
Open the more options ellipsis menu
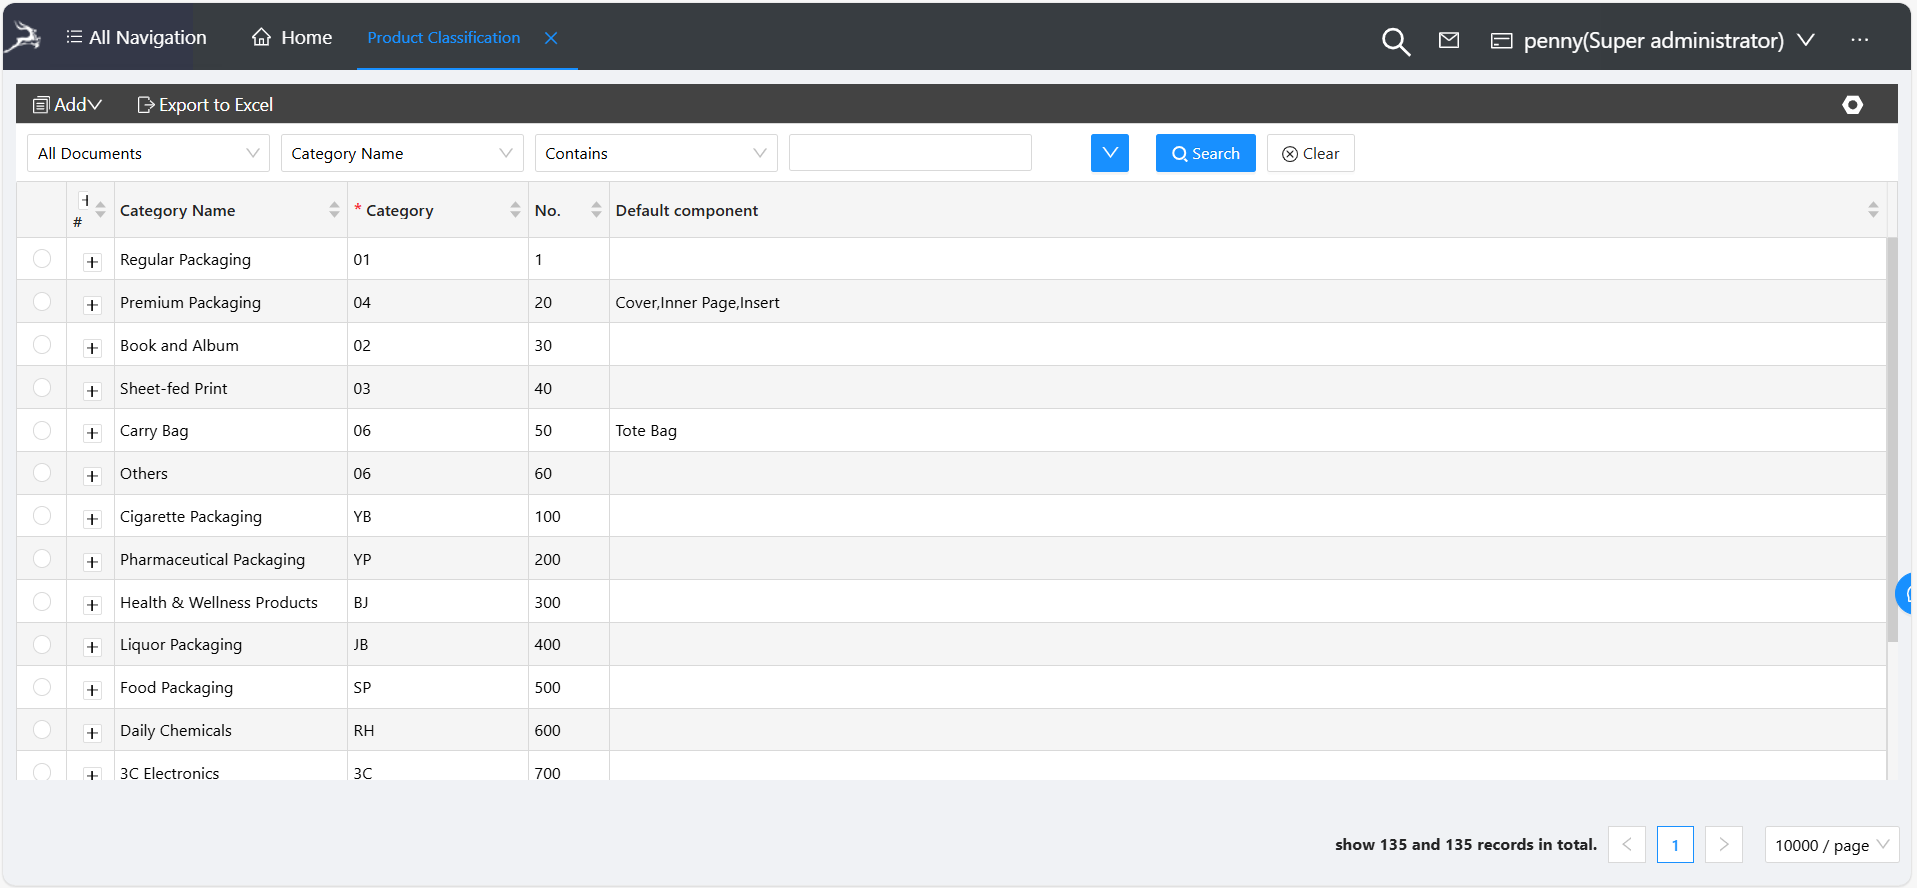pyautogui.click(x=1859, y=40)
